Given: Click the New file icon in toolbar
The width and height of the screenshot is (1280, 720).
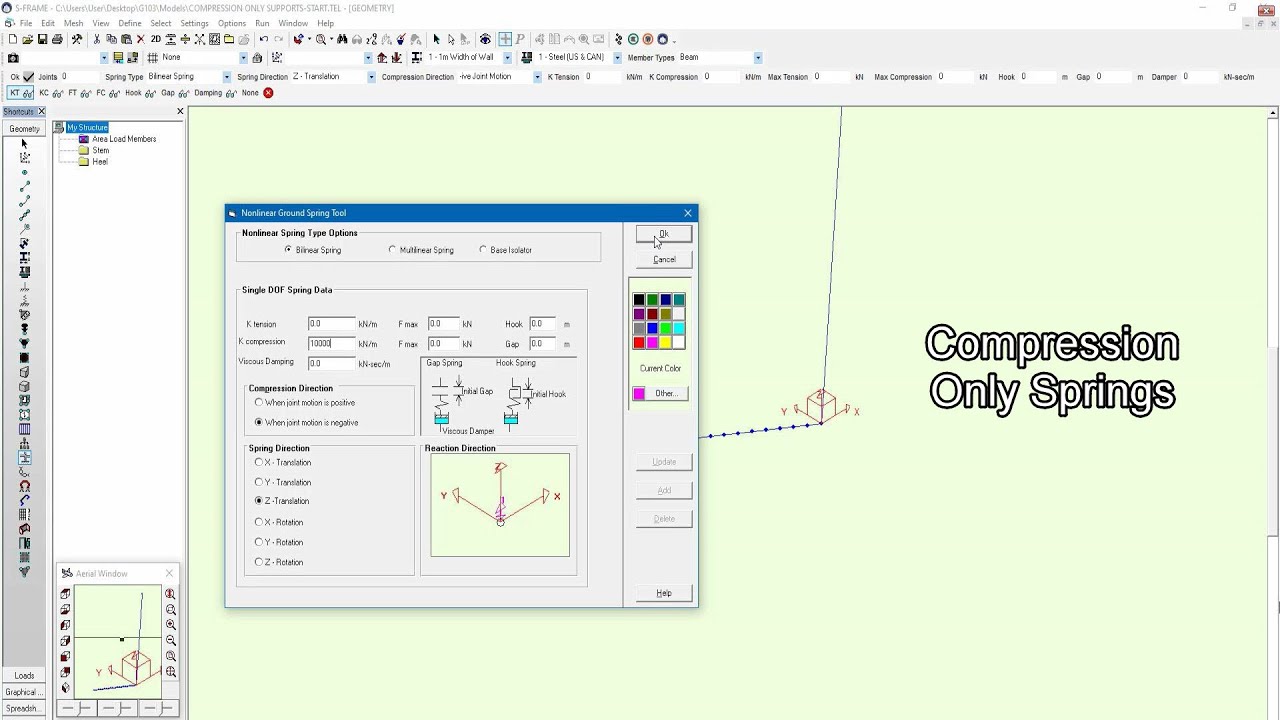Looking at the screenshot, I should point(12,40).
